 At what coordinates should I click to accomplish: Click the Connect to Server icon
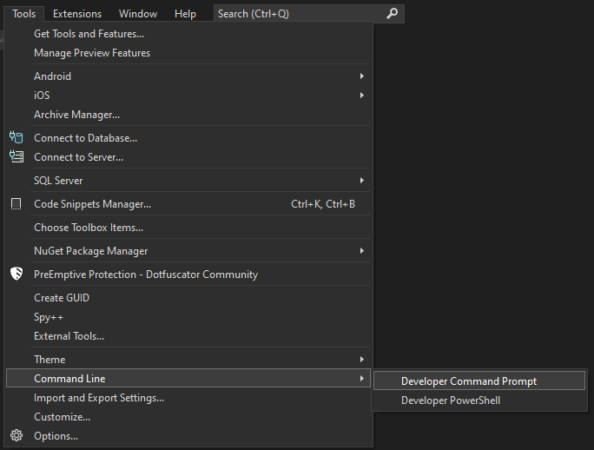pyautogui.click(x=16, y=157)
